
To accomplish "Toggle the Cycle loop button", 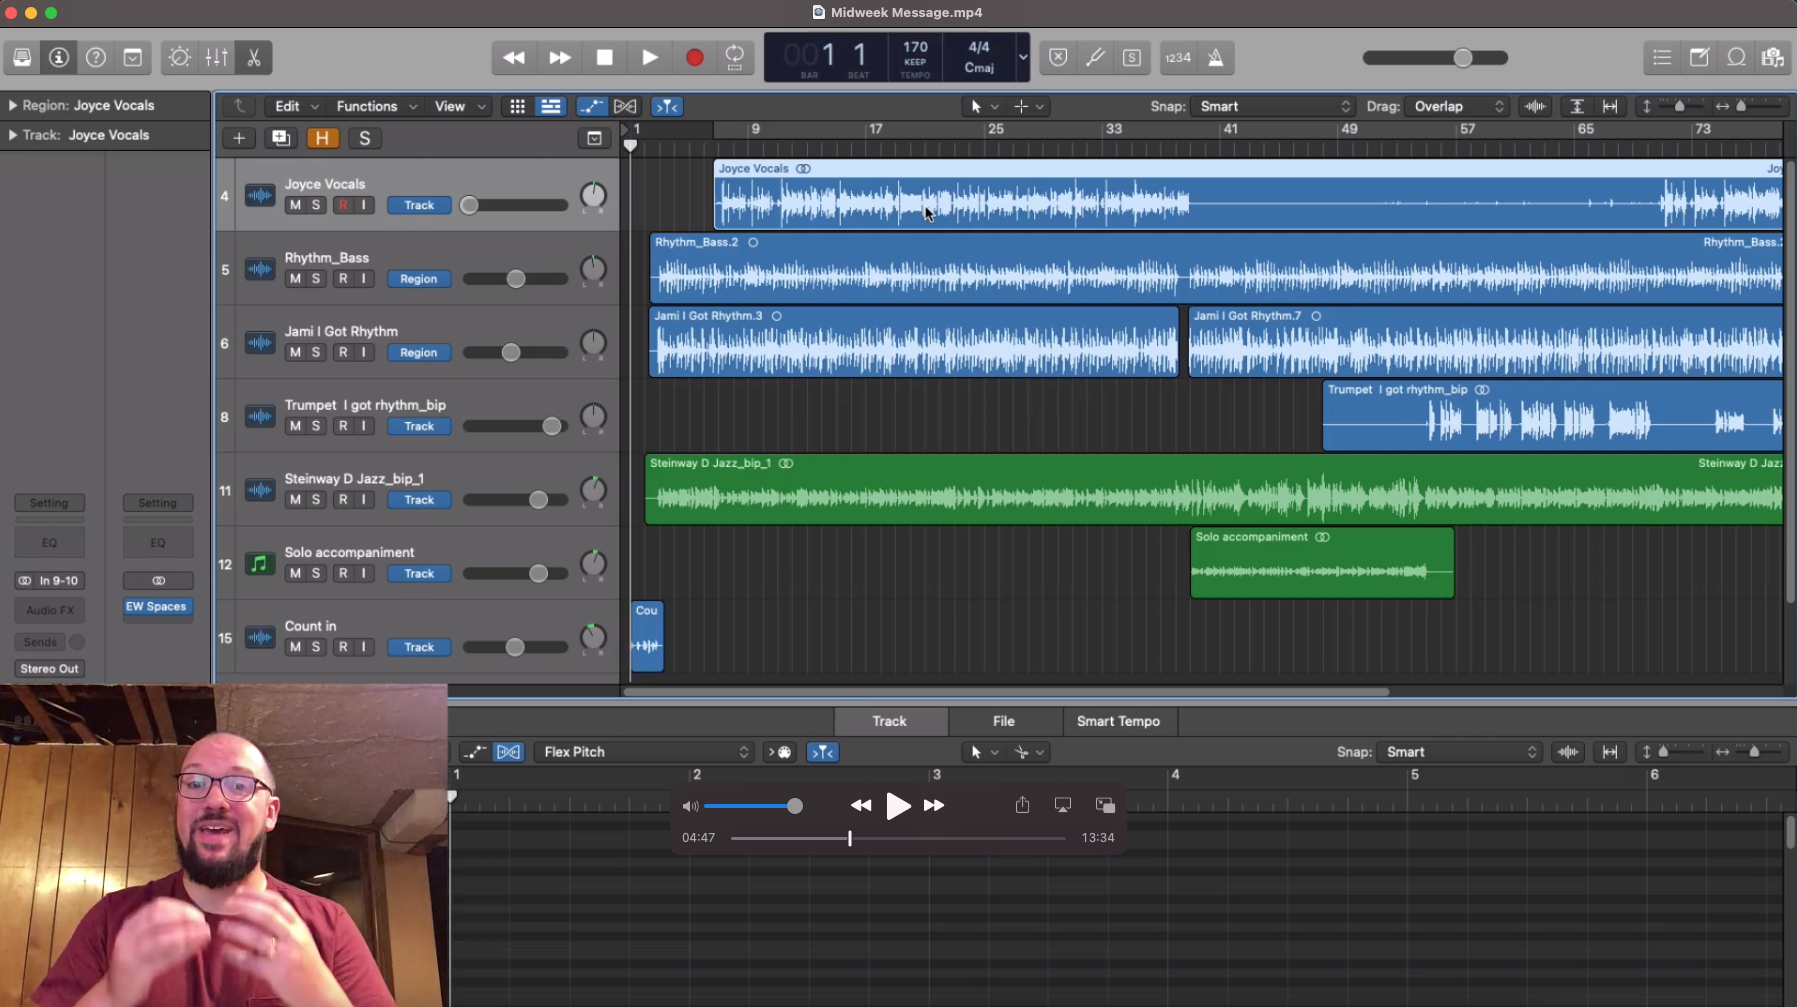I will [735, 58].
